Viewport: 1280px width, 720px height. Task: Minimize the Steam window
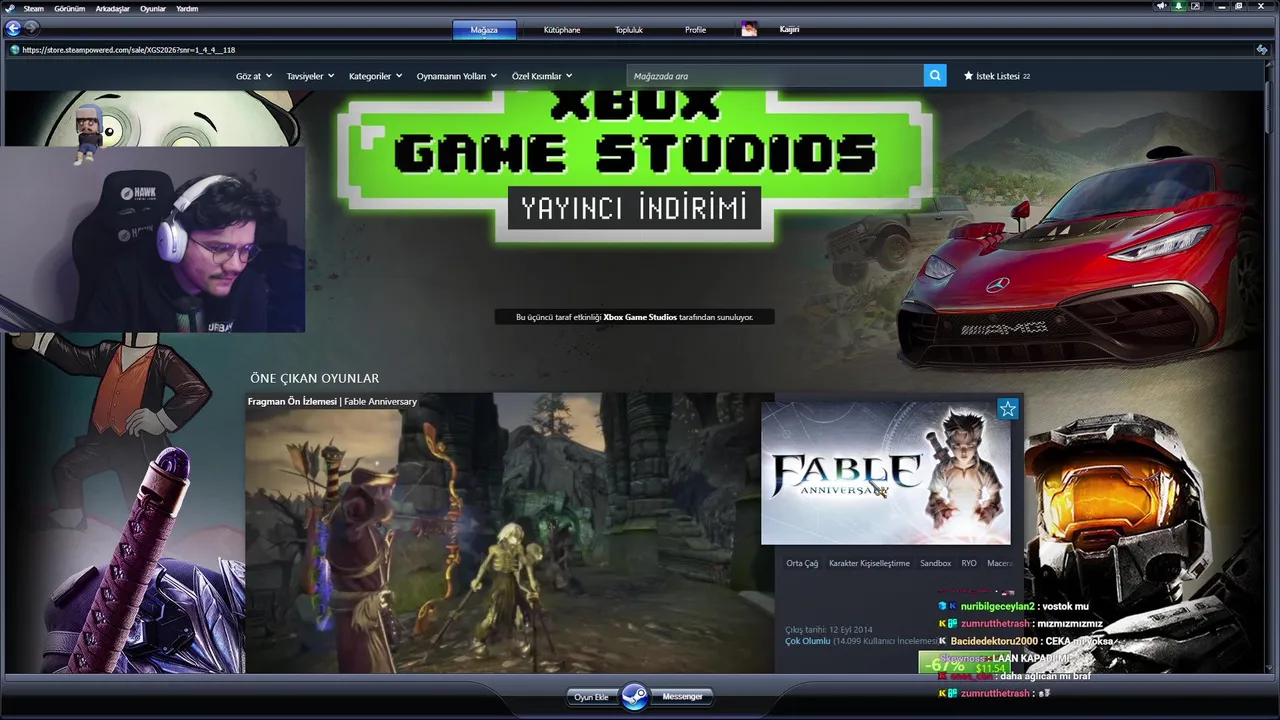point(1223,6)
